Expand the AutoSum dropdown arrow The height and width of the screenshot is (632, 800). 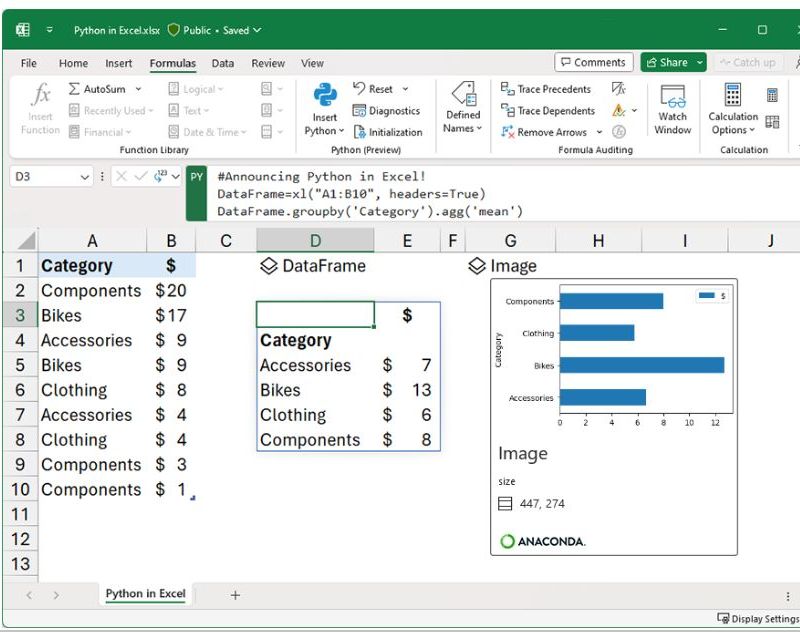coord(138,89)
